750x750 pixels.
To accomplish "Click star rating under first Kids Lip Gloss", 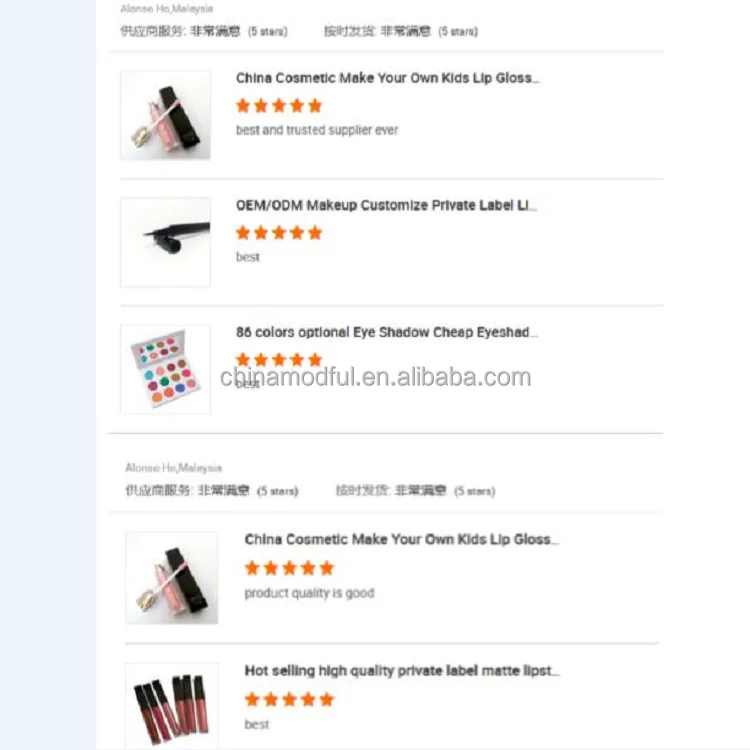I will coord(279,105).
